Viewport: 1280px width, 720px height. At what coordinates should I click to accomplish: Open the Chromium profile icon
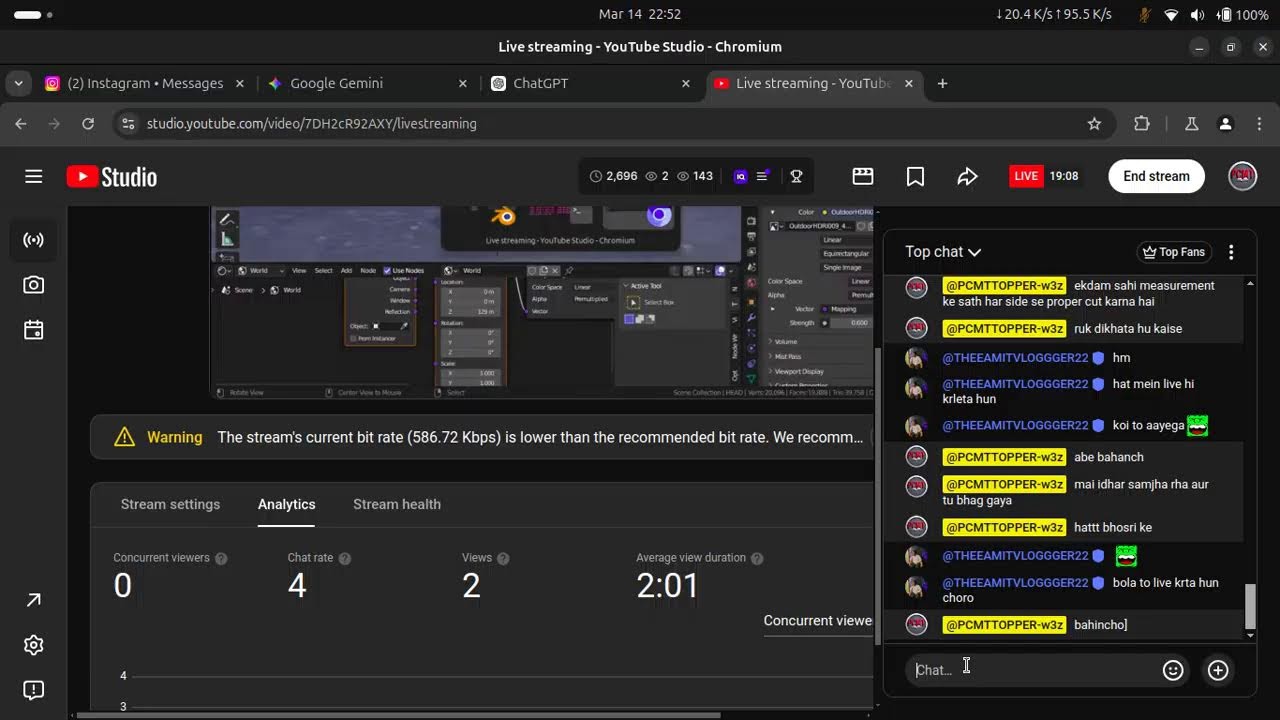click(1225, 124)
